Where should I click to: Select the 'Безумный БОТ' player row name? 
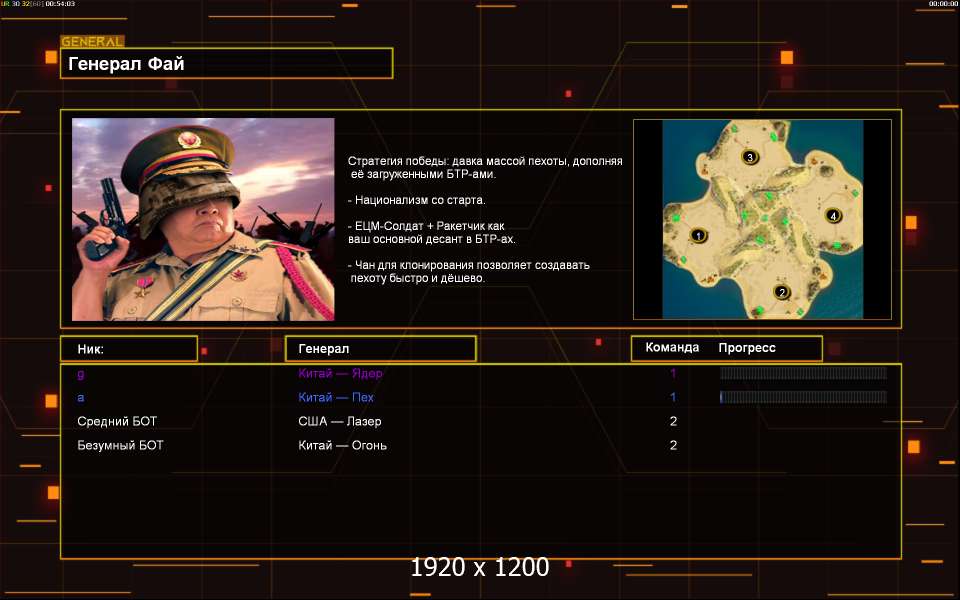point(120,445)
